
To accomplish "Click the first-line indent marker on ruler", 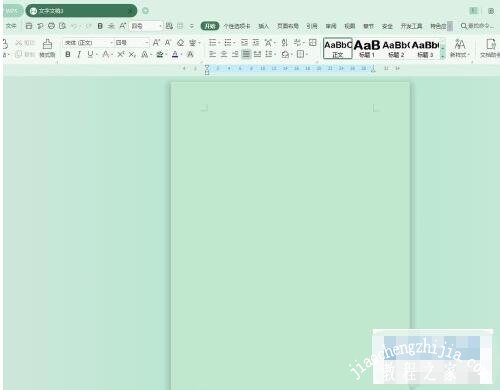I will tap(207, 67).
